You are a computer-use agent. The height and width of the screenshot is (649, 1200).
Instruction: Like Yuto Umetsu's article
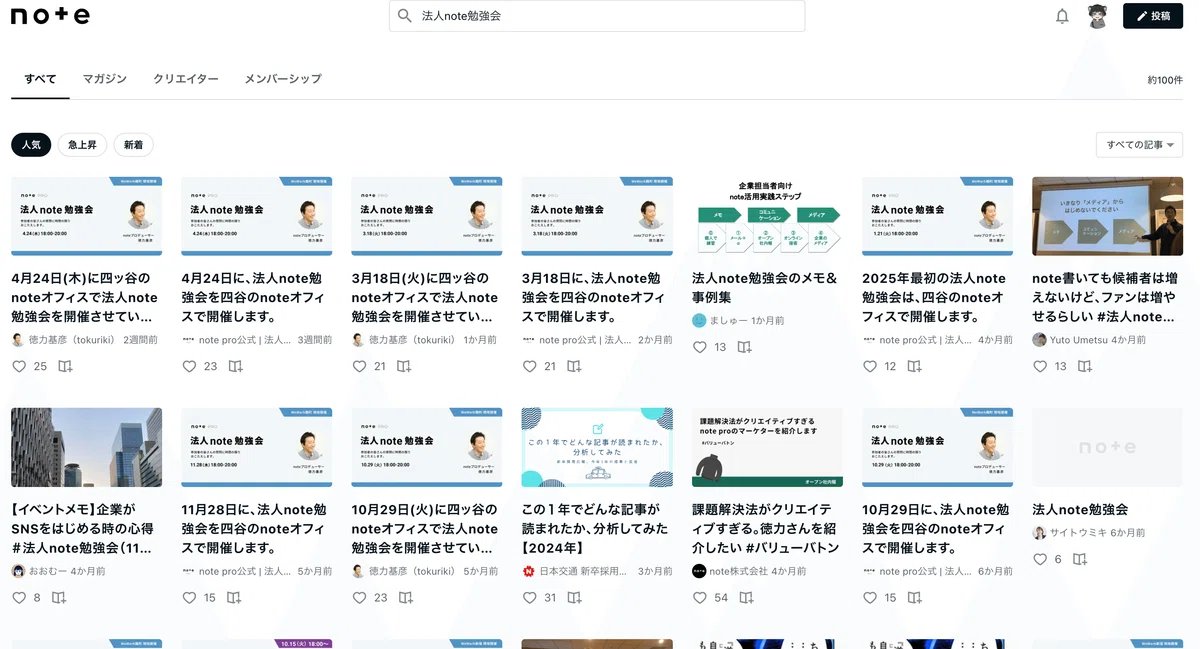click(1040, 366)
